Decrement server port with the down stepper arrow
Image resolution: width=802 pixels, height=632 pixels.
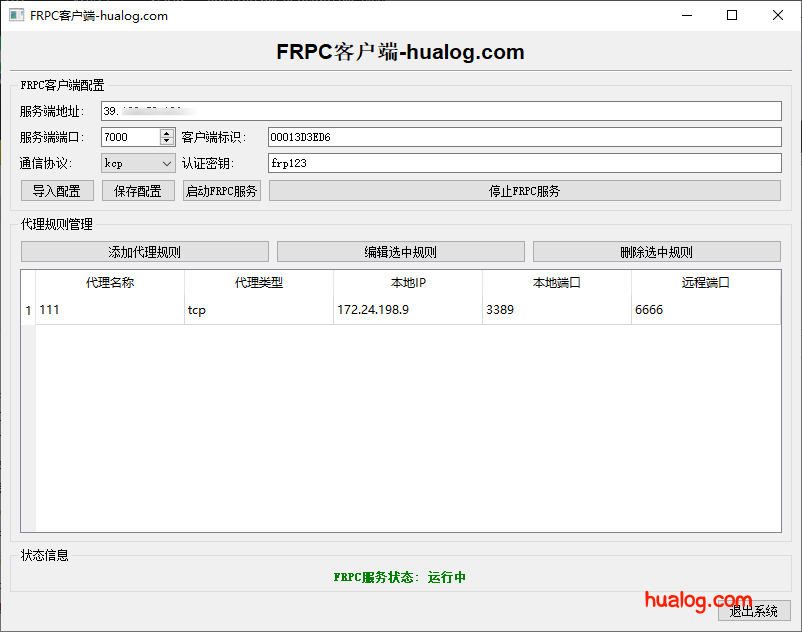click(166, 141)
